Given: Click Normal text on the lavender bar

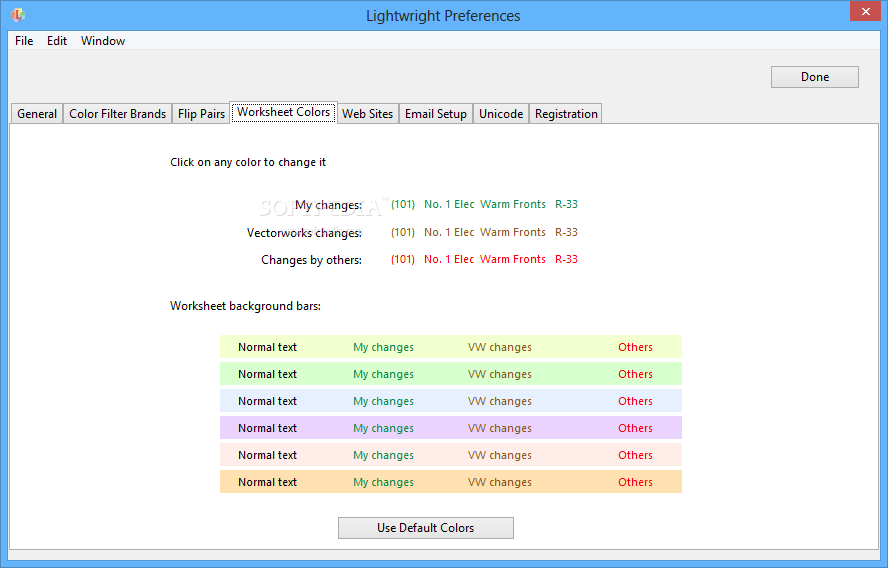Looking at the screenshot, I should point(267,428).
